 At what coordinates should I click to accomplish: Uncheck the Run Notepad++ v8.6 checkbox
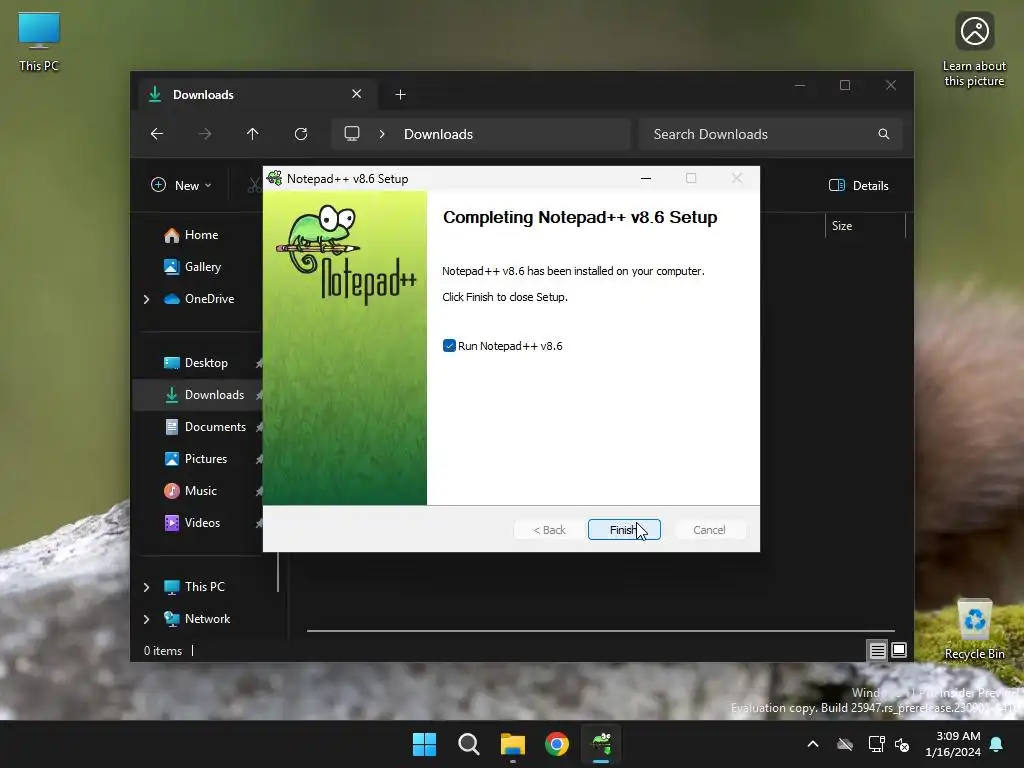[x=449, y=346]
